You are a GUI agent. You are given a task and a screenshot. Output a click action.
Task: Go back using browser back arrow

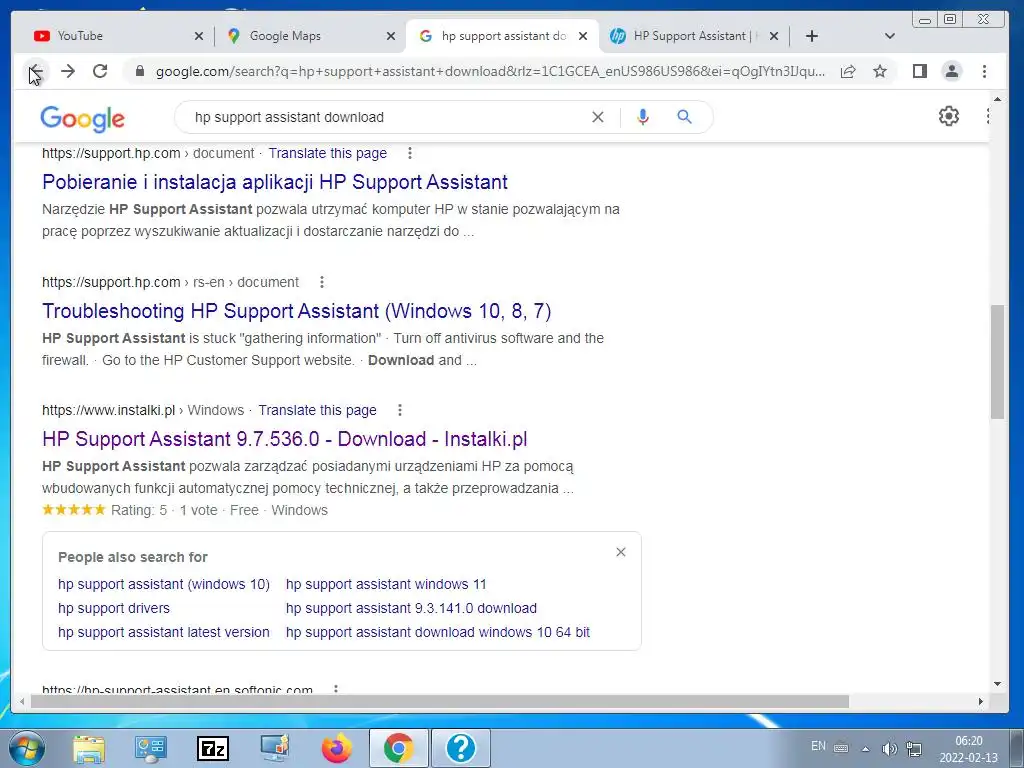[36, 71]
